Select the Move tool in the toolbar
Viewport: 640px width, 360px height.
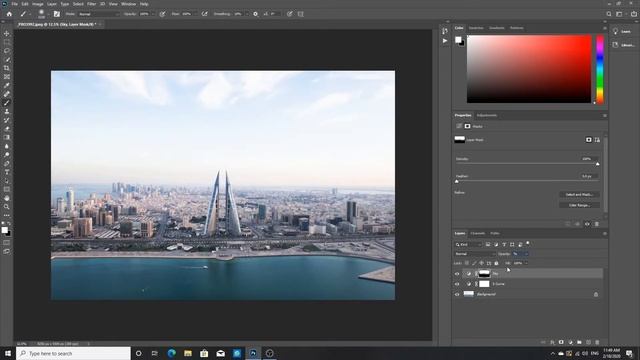coord(7,33)
